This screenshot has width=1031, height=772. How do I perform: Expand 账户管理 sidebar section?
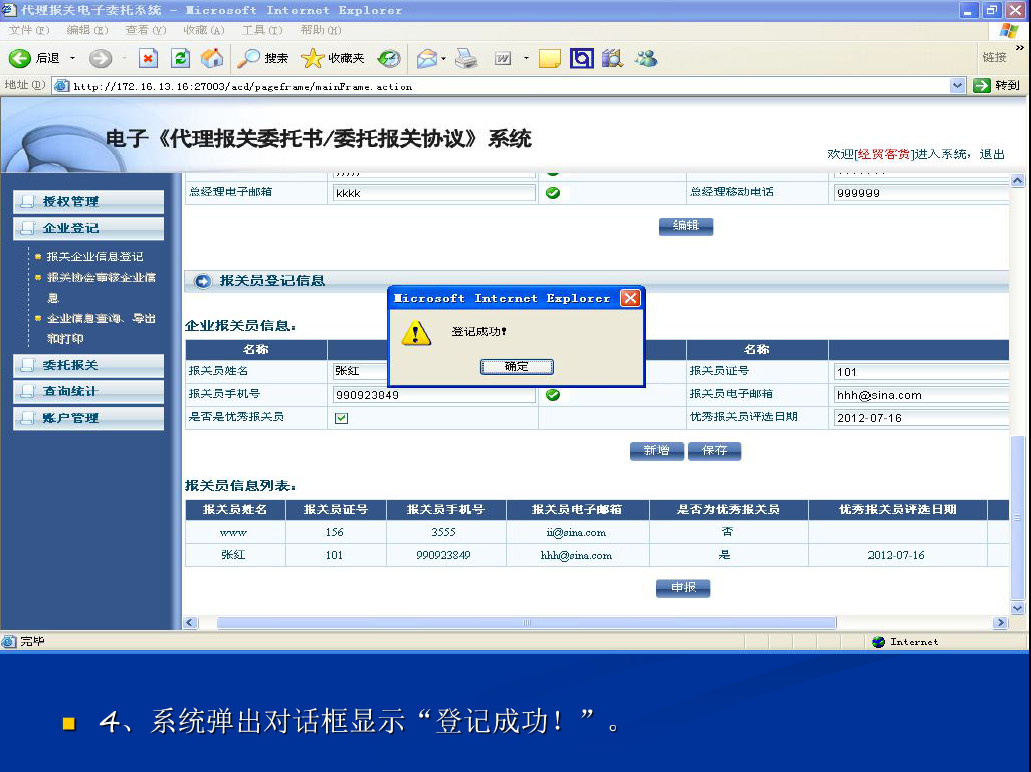(x=89, y=418)
